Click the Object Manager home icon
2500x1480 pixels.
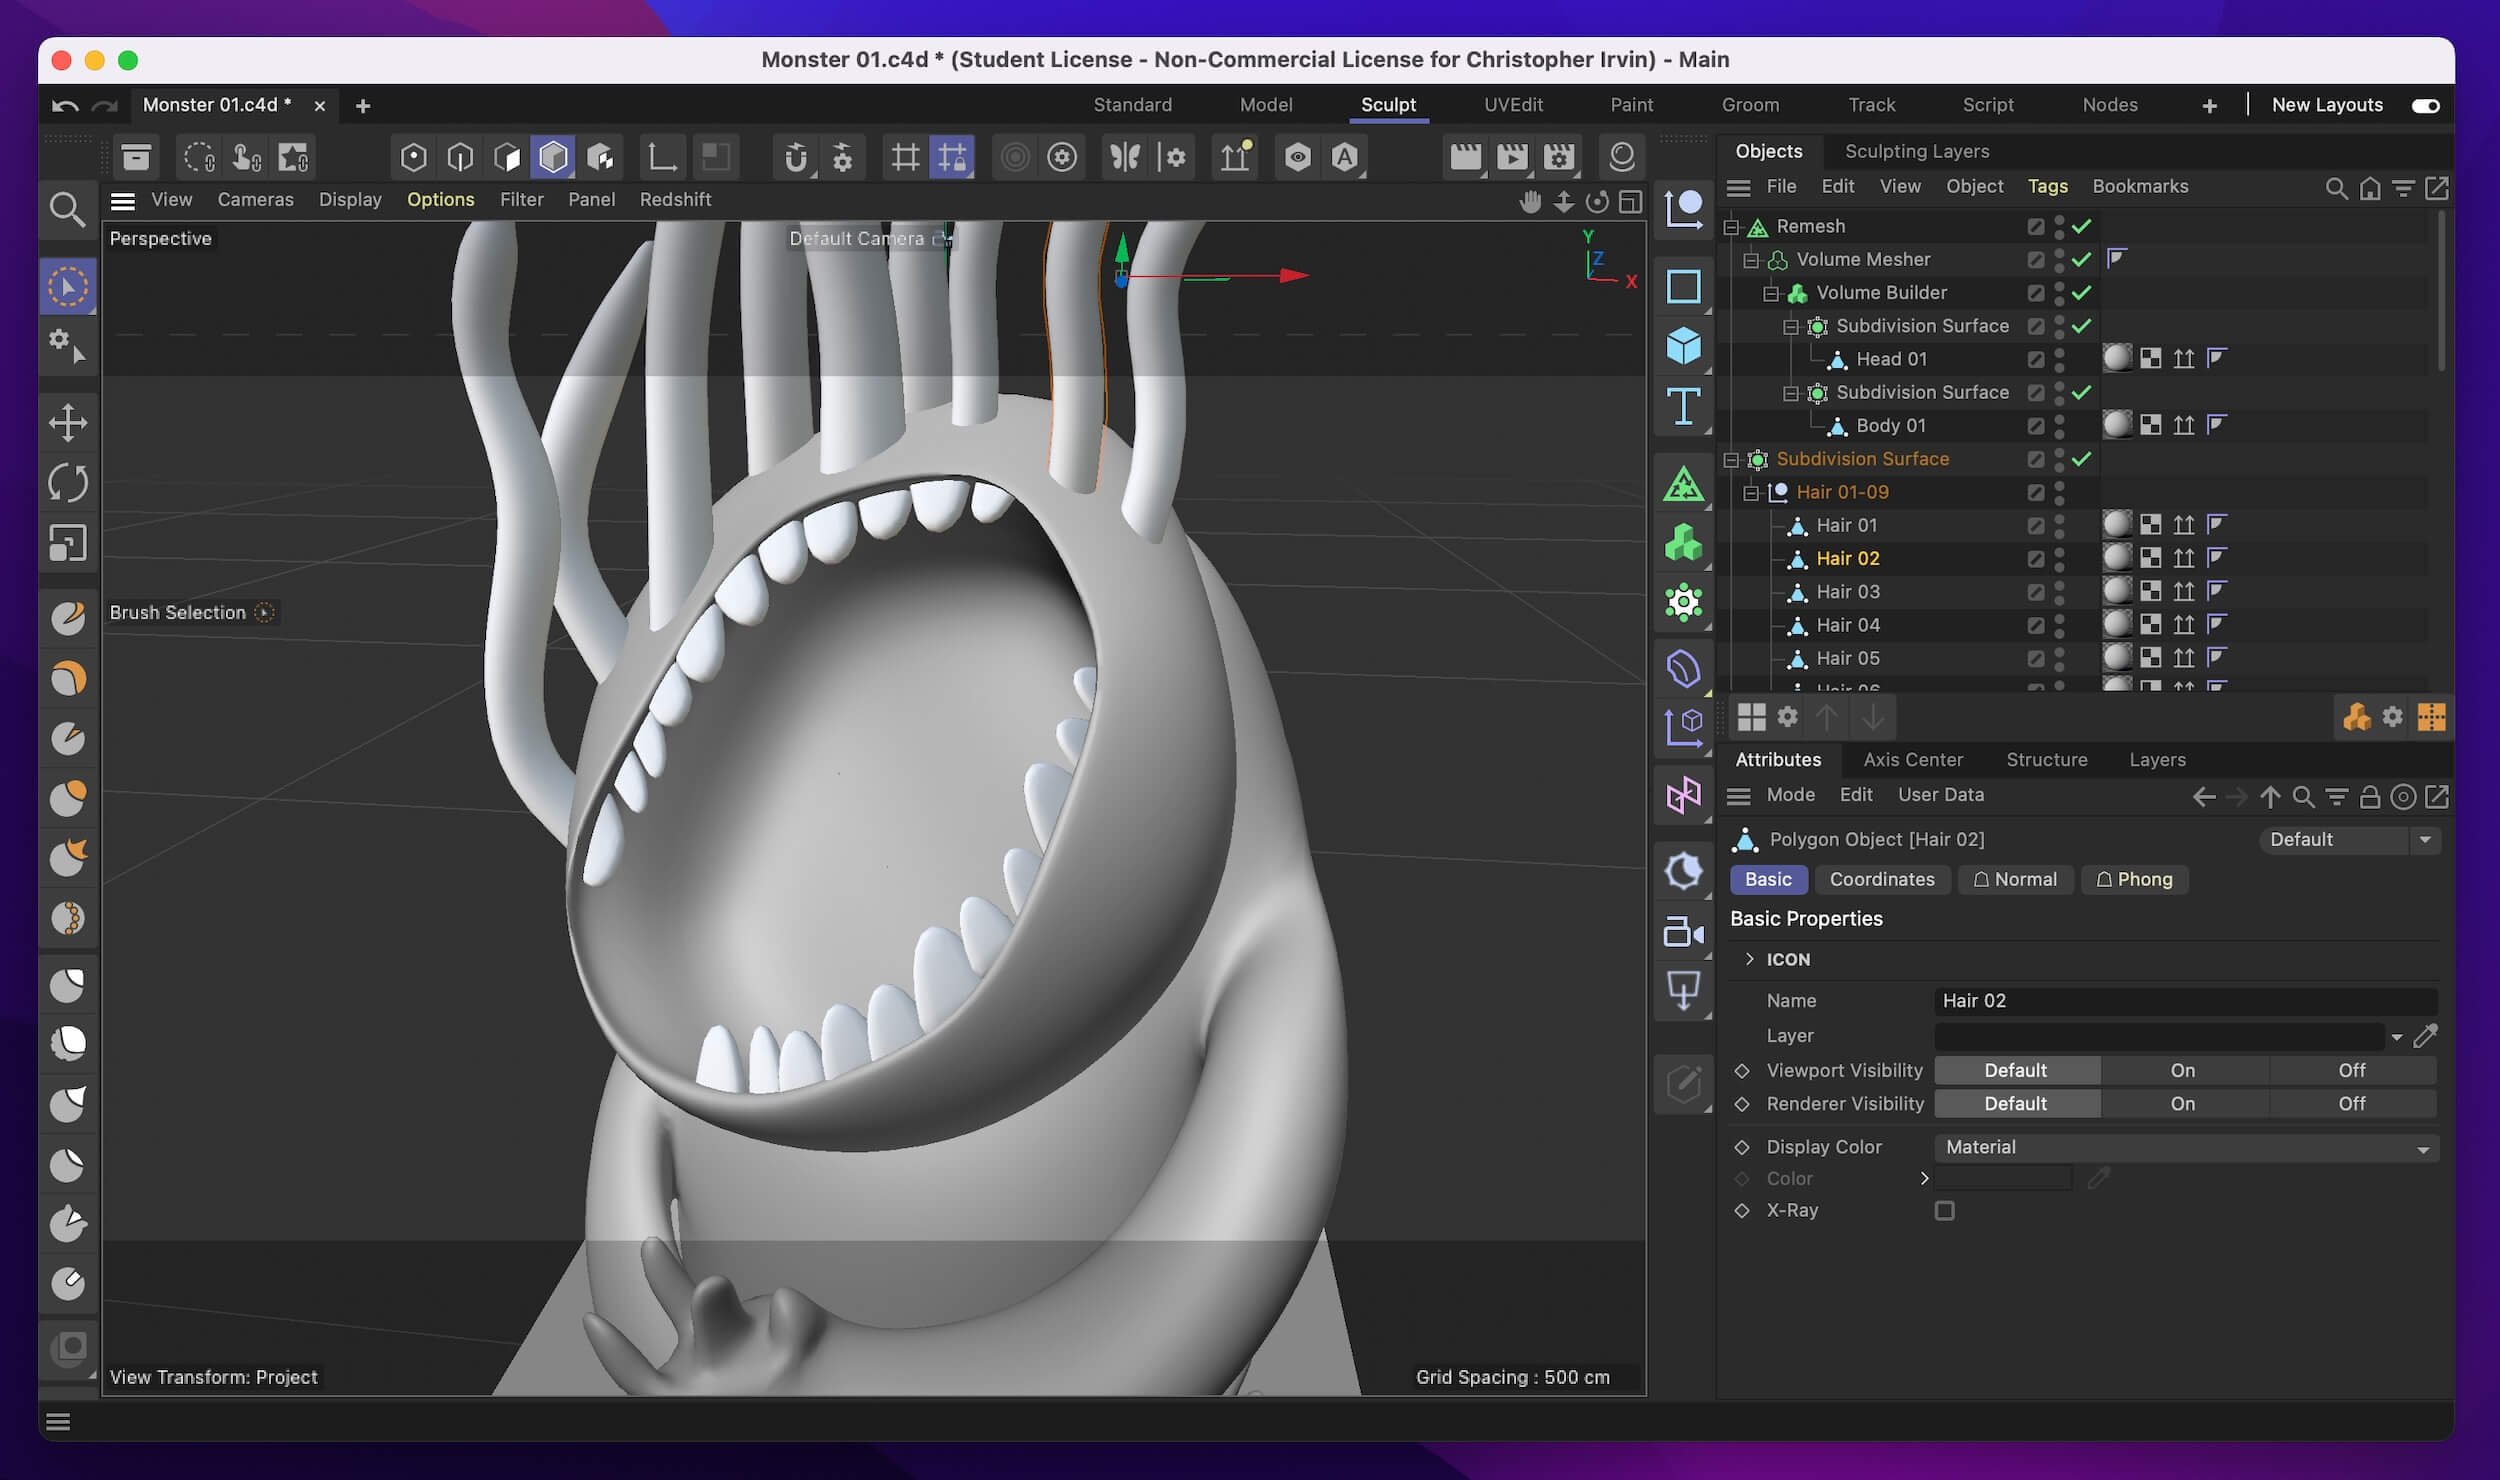[2369, 188]
